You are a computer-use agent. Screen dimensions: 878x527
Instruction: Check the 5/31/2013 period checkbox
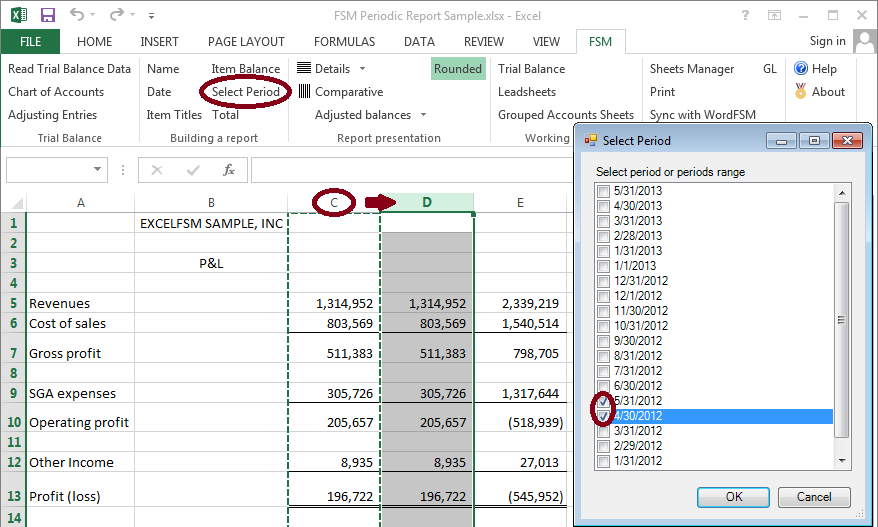(603, 191)
